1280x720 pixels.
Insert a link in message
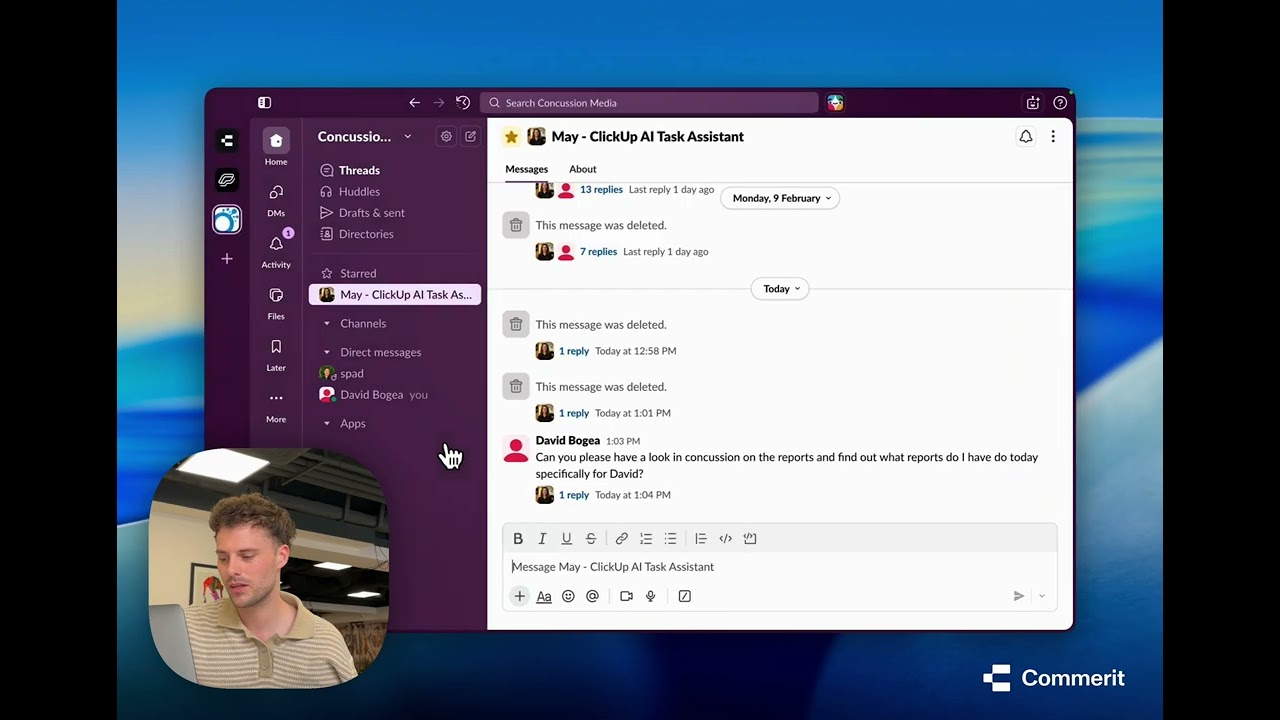(621, 538)
